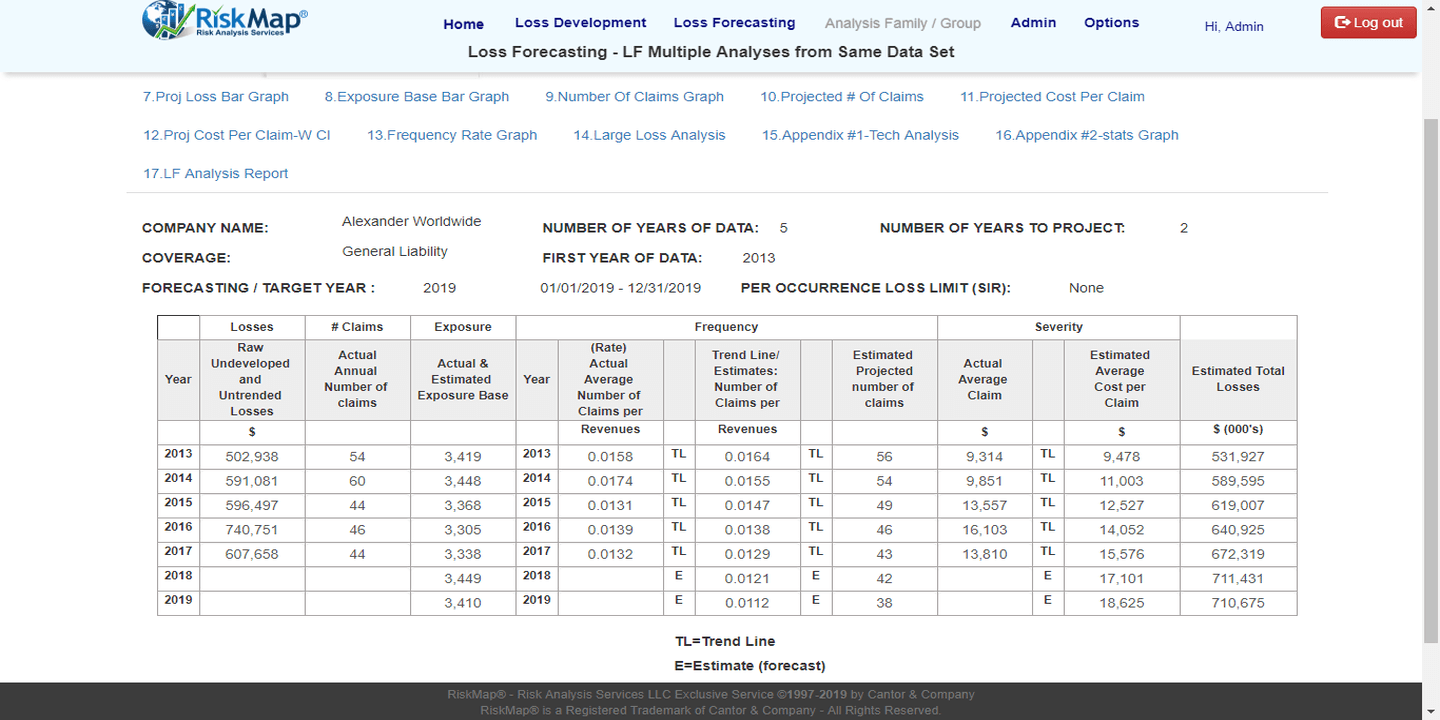Open 11.Projected Cost Per Claim
This screenshot has width=1440, height=720.
(x=1052, y=97)
